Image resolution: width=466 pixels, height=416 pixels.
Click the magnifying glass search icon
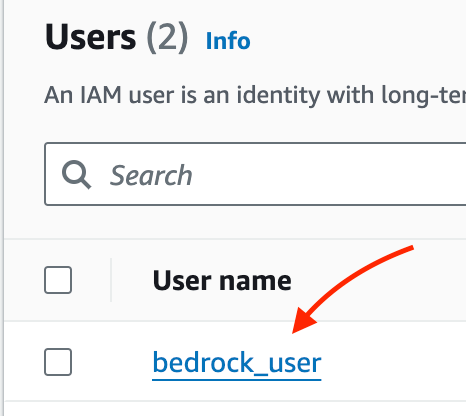click(76, 174)
